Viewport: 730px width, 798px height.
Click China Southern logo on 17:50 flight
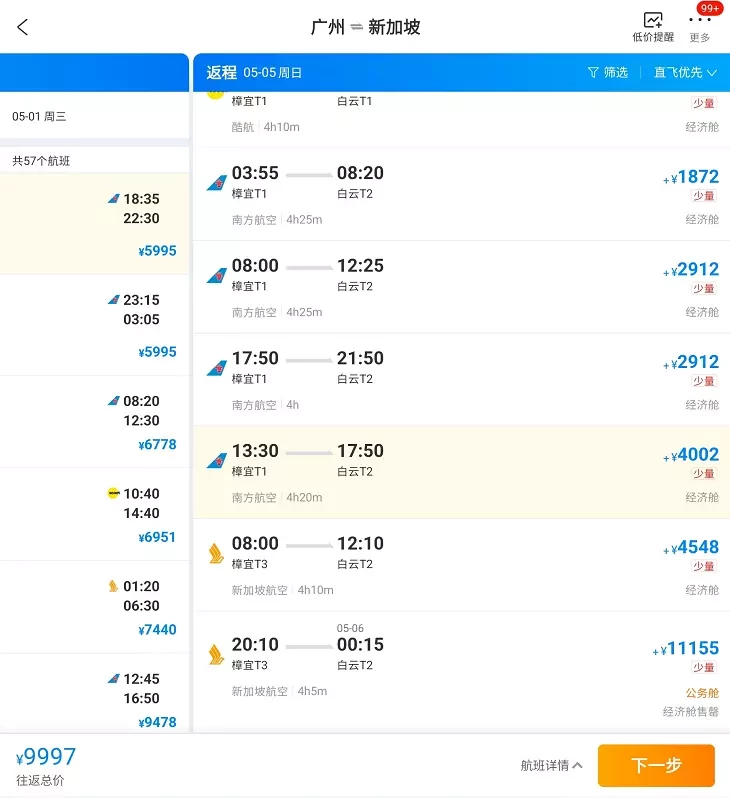click(x=217, y=367)
